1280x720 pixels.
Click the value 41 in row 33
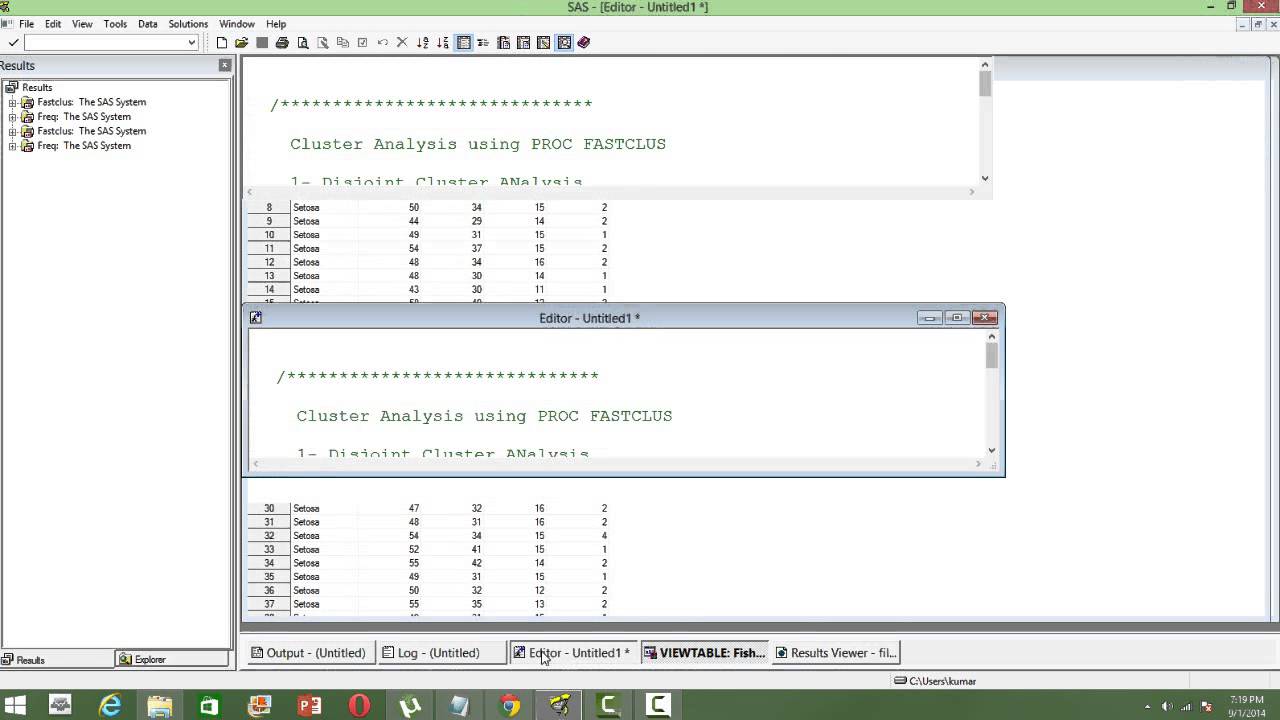[476, 550]
